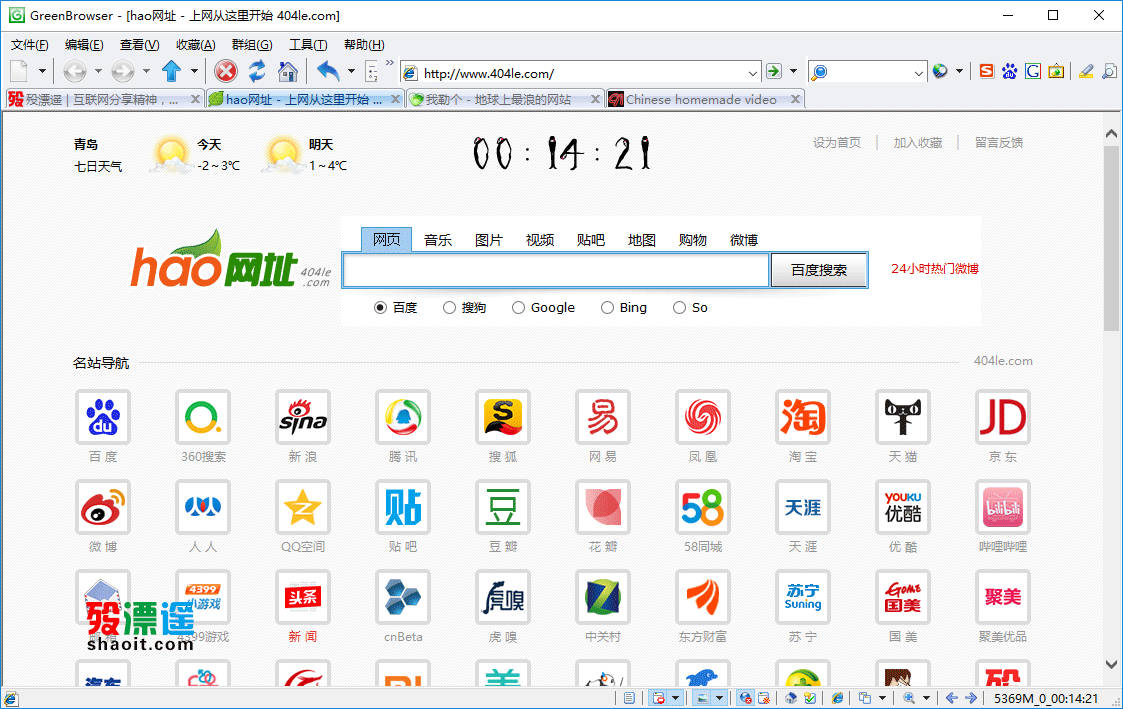The width and height of the screenshot is (1123, 709).
Task: Open the 苏宁 Suning site icon
Action: click(x=802, y=597)
